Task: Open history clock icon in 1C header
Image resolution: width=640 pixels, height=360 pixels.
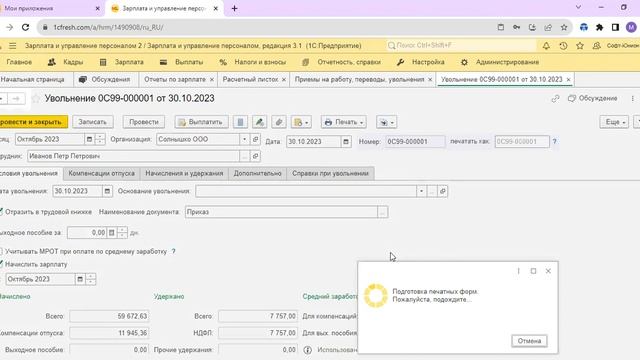Action: point(563,46)
